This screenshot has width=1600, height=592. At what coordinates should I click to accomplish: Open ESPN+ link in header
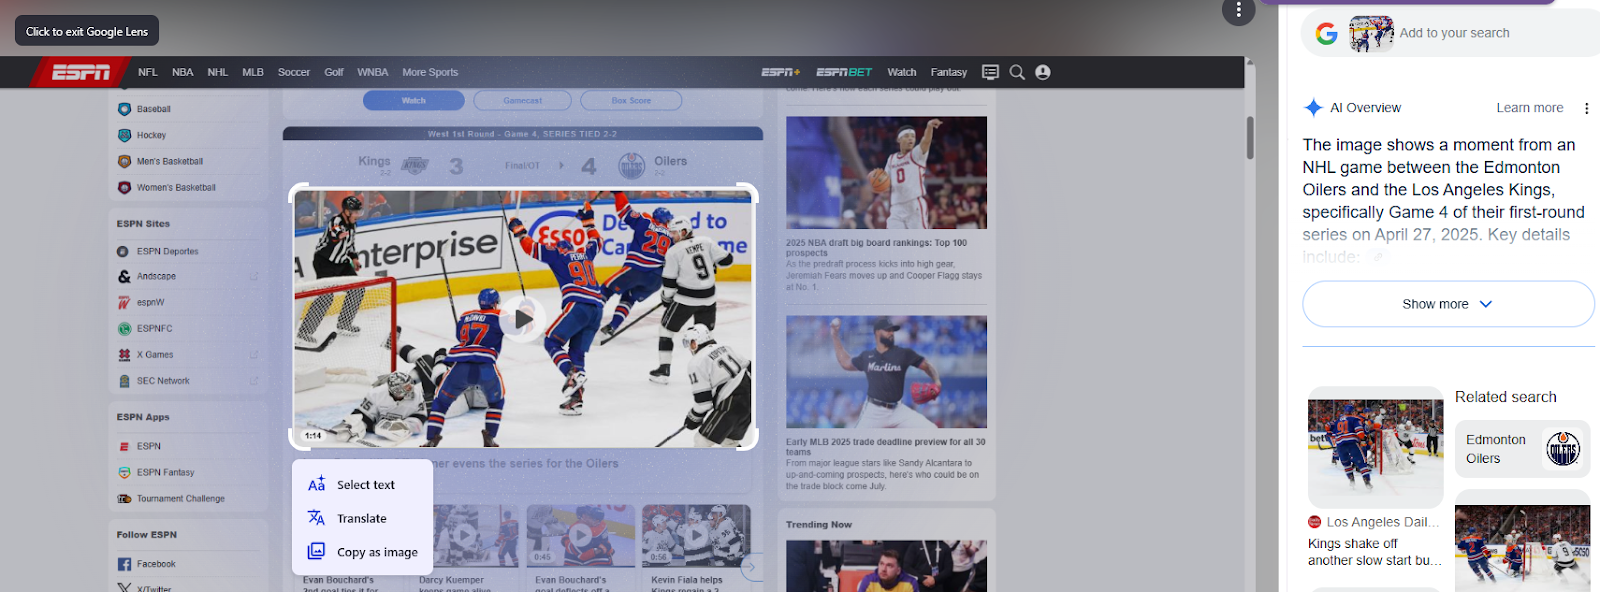click(780, 72)
